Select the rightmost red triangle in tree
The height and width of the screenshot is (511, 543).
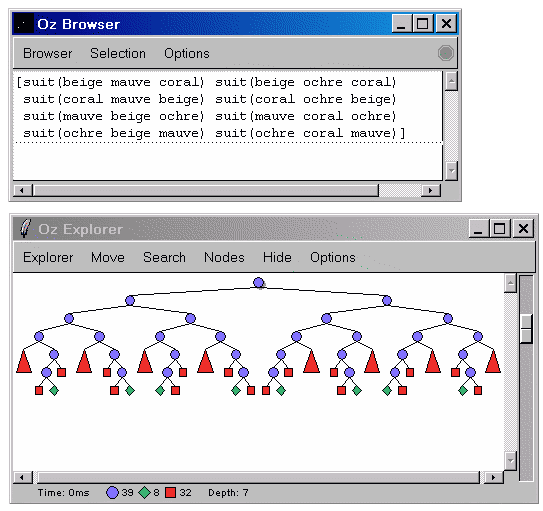(493, 361)
